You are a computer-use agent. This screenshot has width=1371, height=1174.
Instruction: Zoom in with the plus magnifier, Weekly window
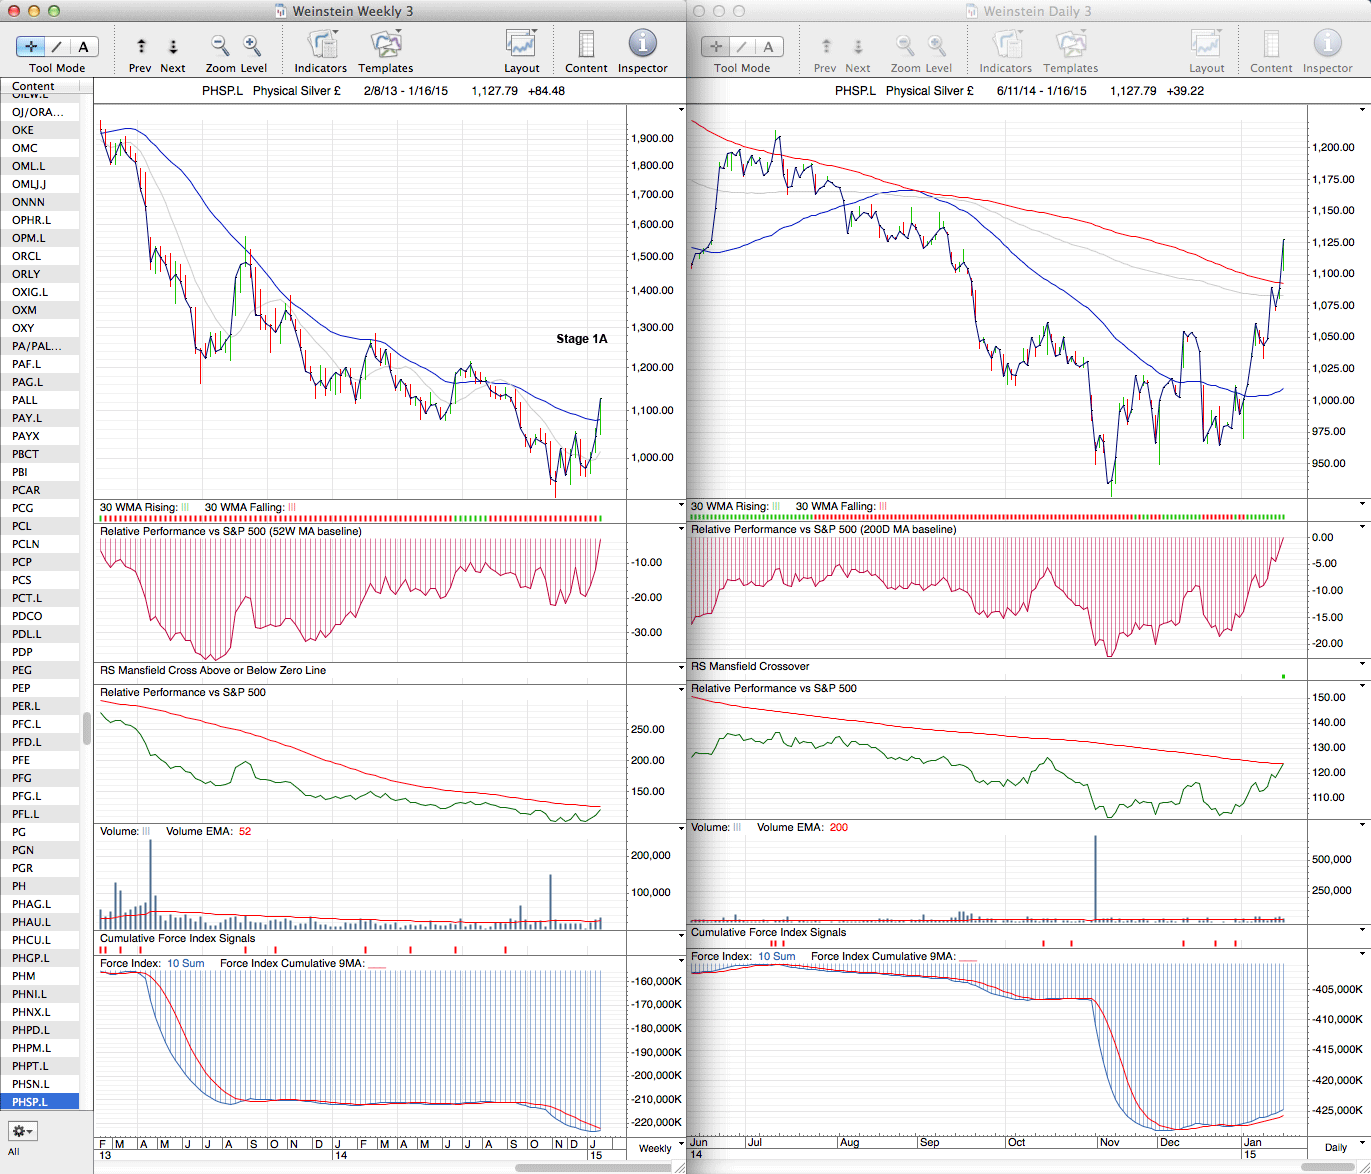pos(252,46)
